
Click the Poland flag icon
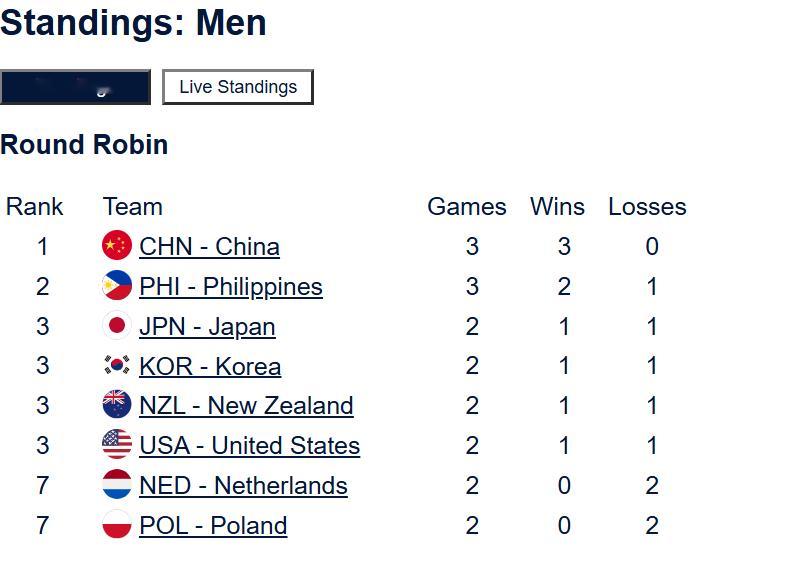coord(117,524)
